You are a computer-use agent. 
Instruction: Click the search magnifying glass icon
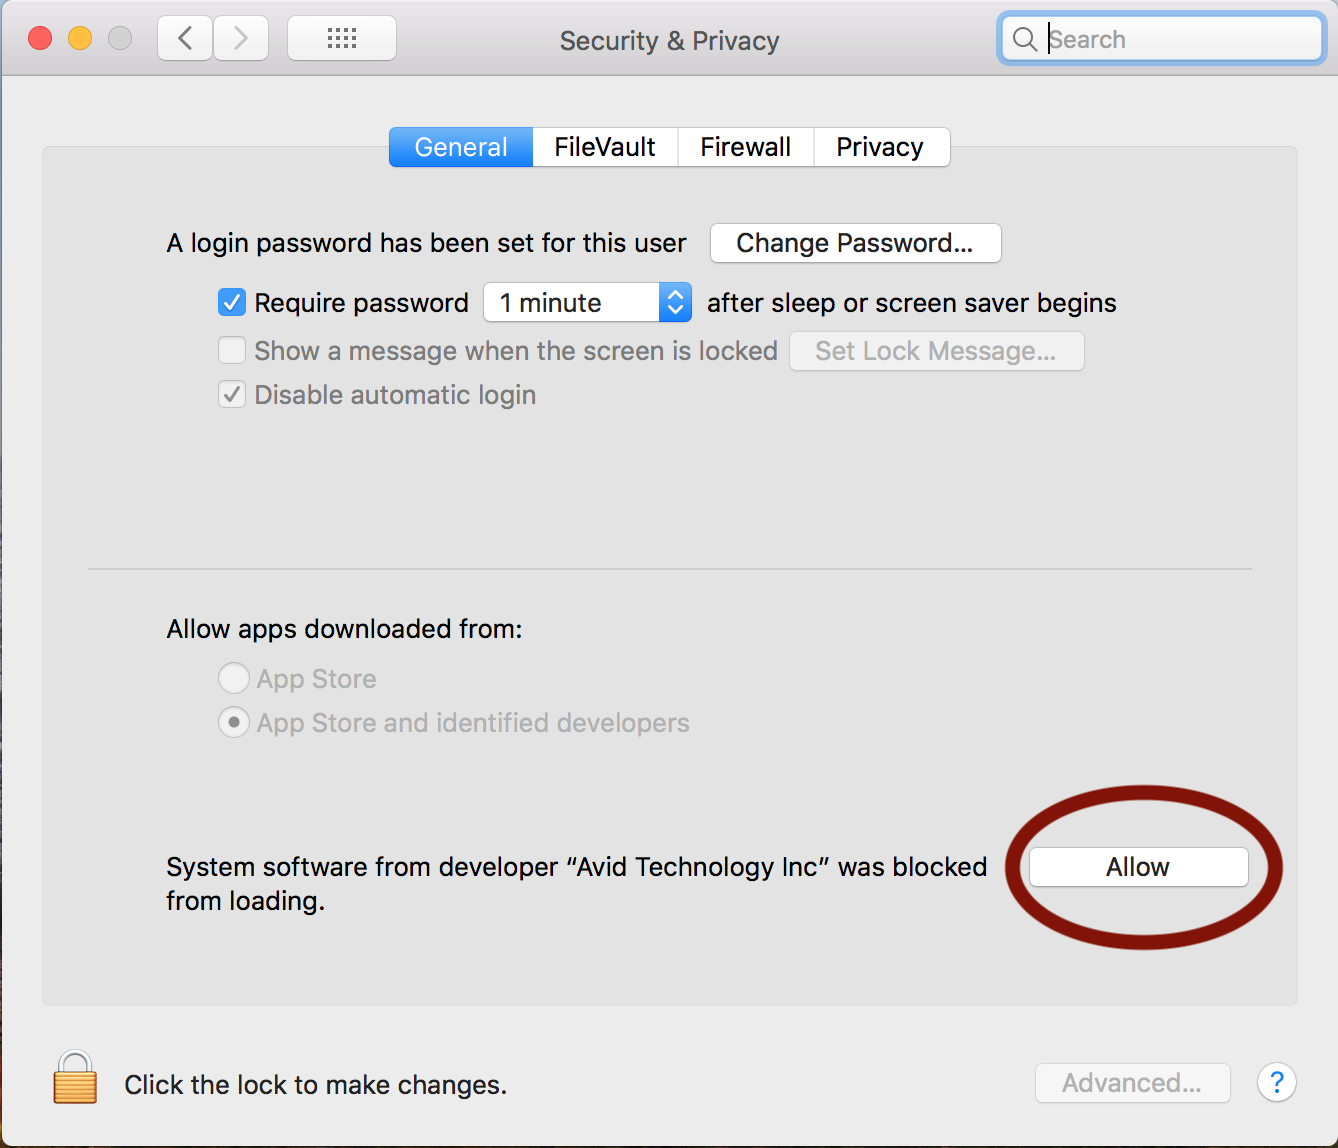click(x=1025, y=40)
